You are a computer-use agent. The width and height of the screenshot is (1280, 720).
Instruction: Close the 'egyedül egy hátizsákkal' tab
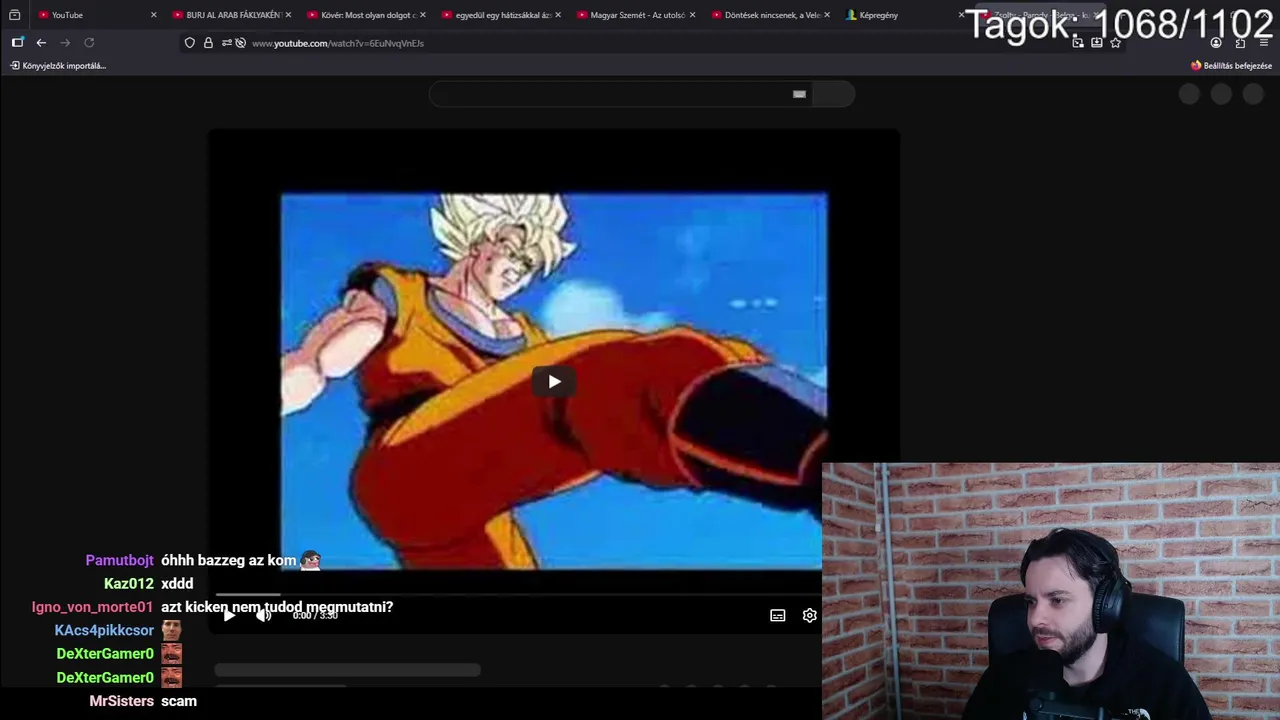pyautogui.click(x=558, y=15)
